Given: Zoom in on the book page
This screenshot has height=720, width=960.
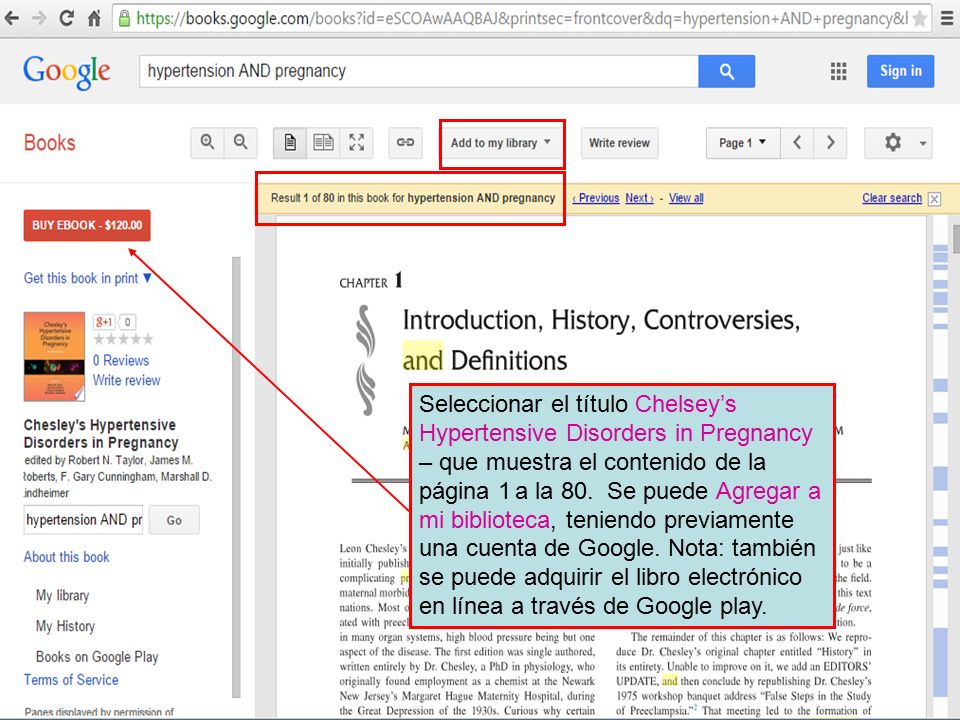Looking at the screenshot, I should (208, 143).
